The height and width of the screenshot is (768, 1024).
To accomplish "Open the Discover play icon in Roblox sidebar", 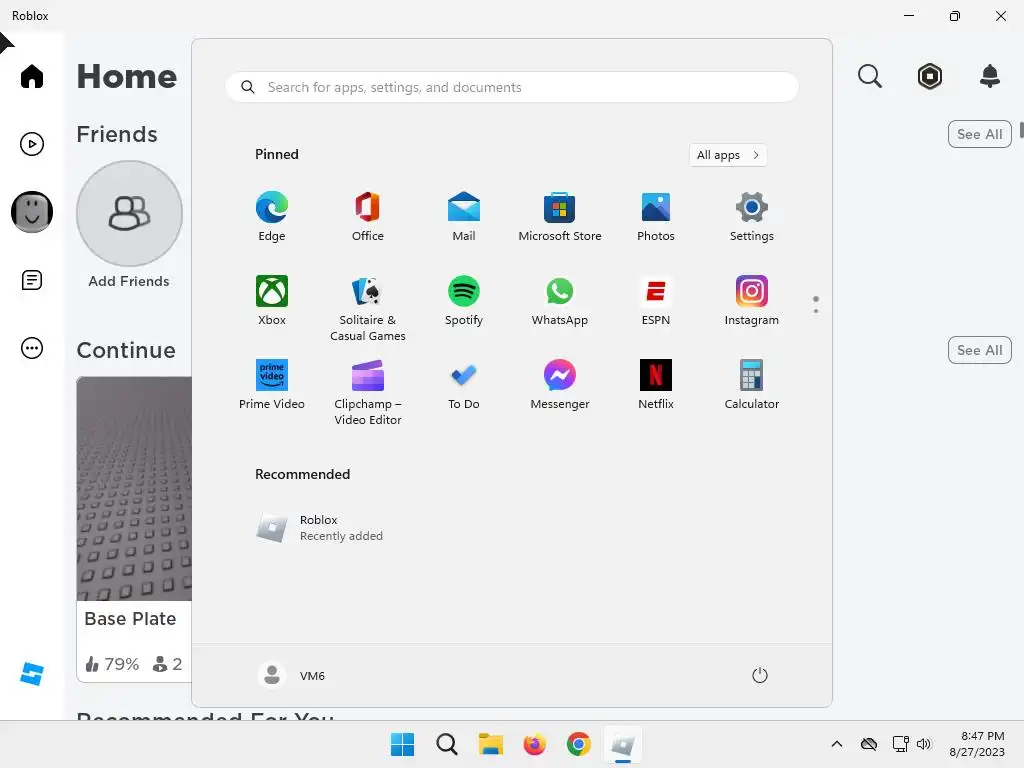I will click(31, 144).
